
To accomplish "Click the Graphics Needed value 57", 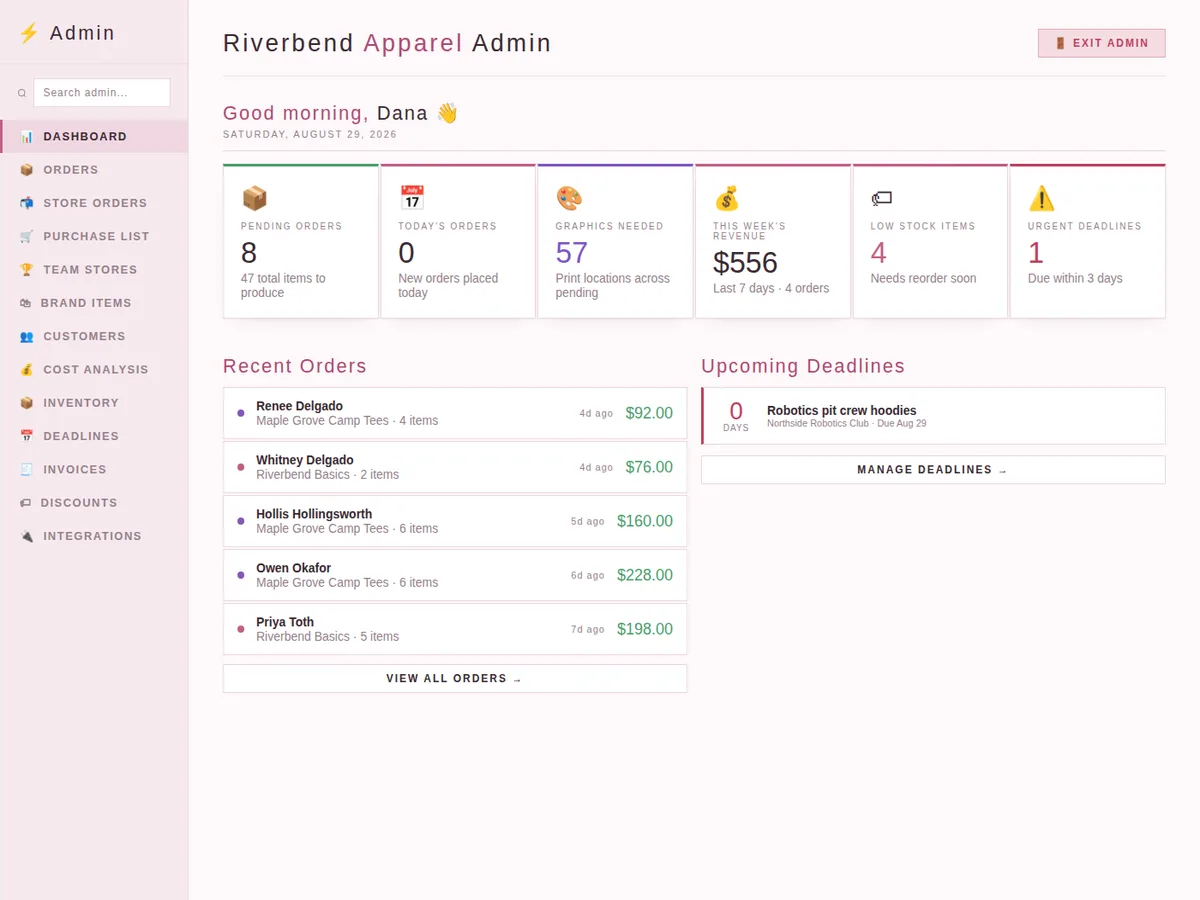I will pos(572,252).
